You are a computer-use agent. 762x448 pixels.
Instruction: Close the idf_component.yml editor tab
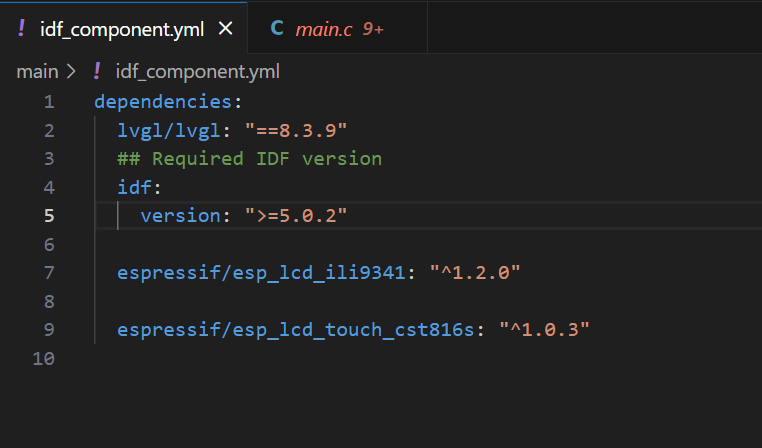click(226, 29)
